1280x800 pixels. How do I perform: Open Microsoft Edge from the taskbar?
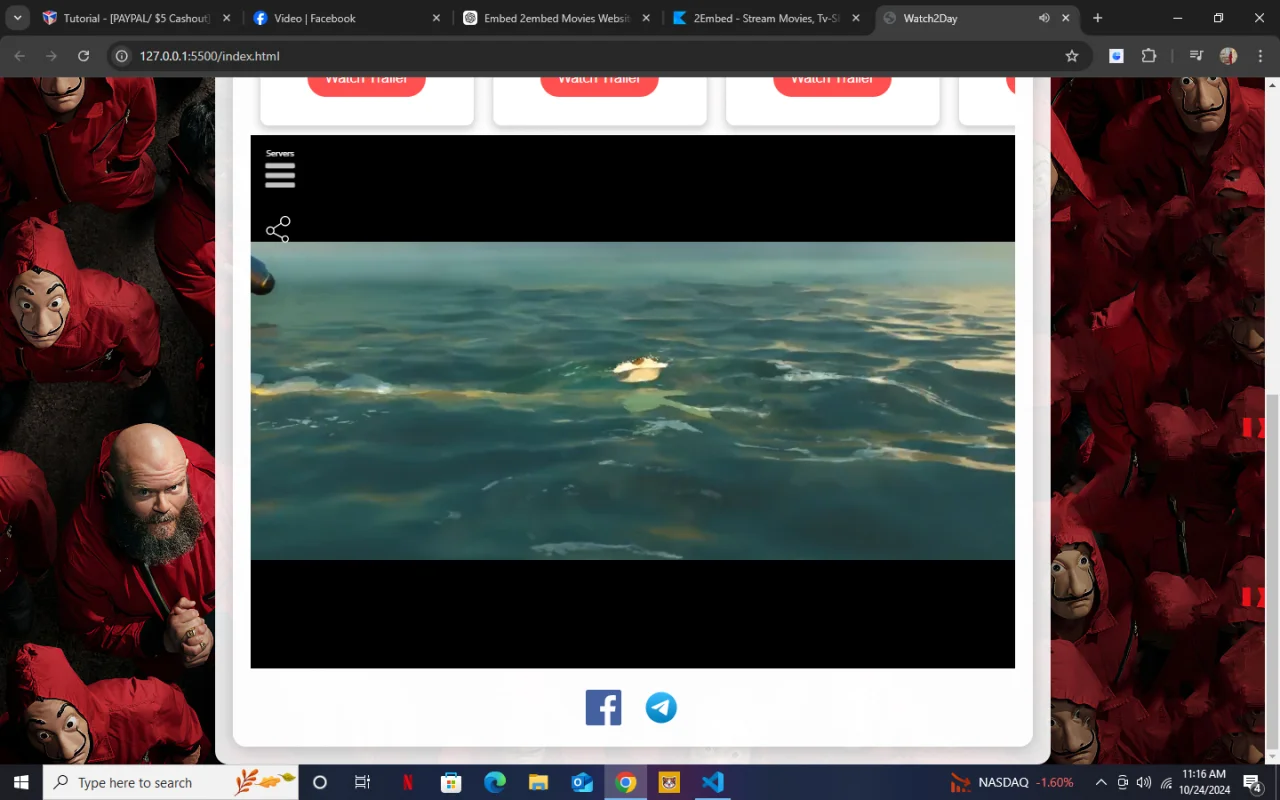coord(495,782)
